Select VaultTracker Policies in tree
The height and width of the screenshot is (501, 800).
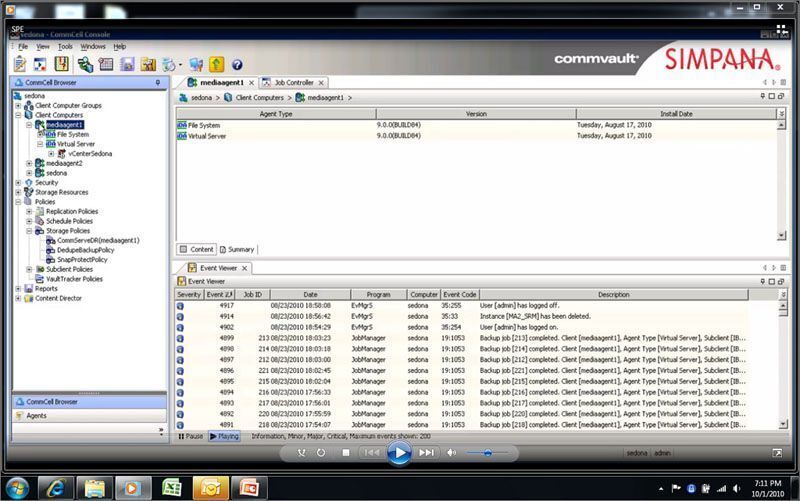click(74, 279)
